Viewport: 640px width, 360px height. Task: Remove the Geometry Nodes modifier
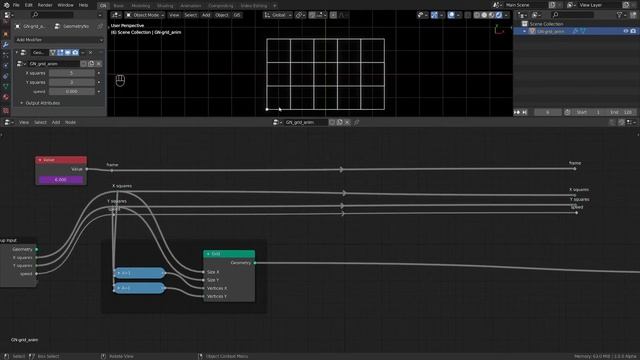coord(91,53)
